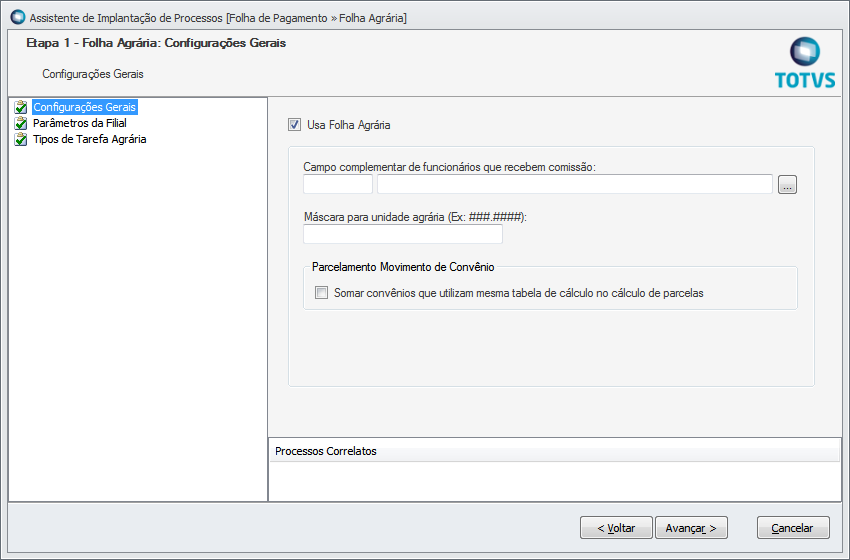Viewport: 850px width, 560px height.
Task: Click the Parcelamento Movimento de Convênio group label
Action: tap(403, 267)
